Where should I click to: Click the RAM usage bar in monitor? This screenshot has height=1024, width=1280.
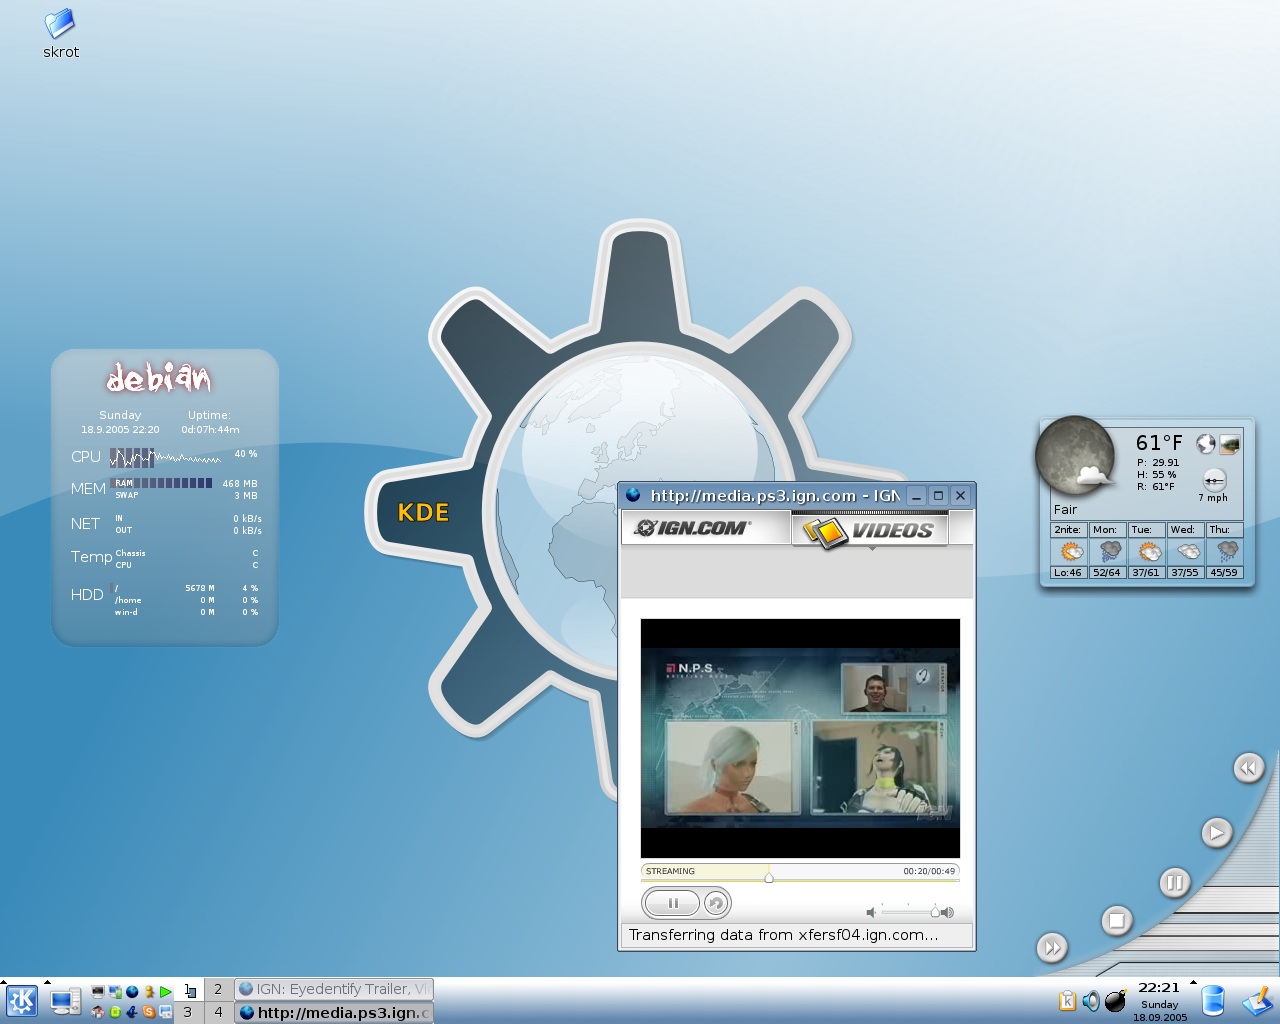[x=161, y=483]
